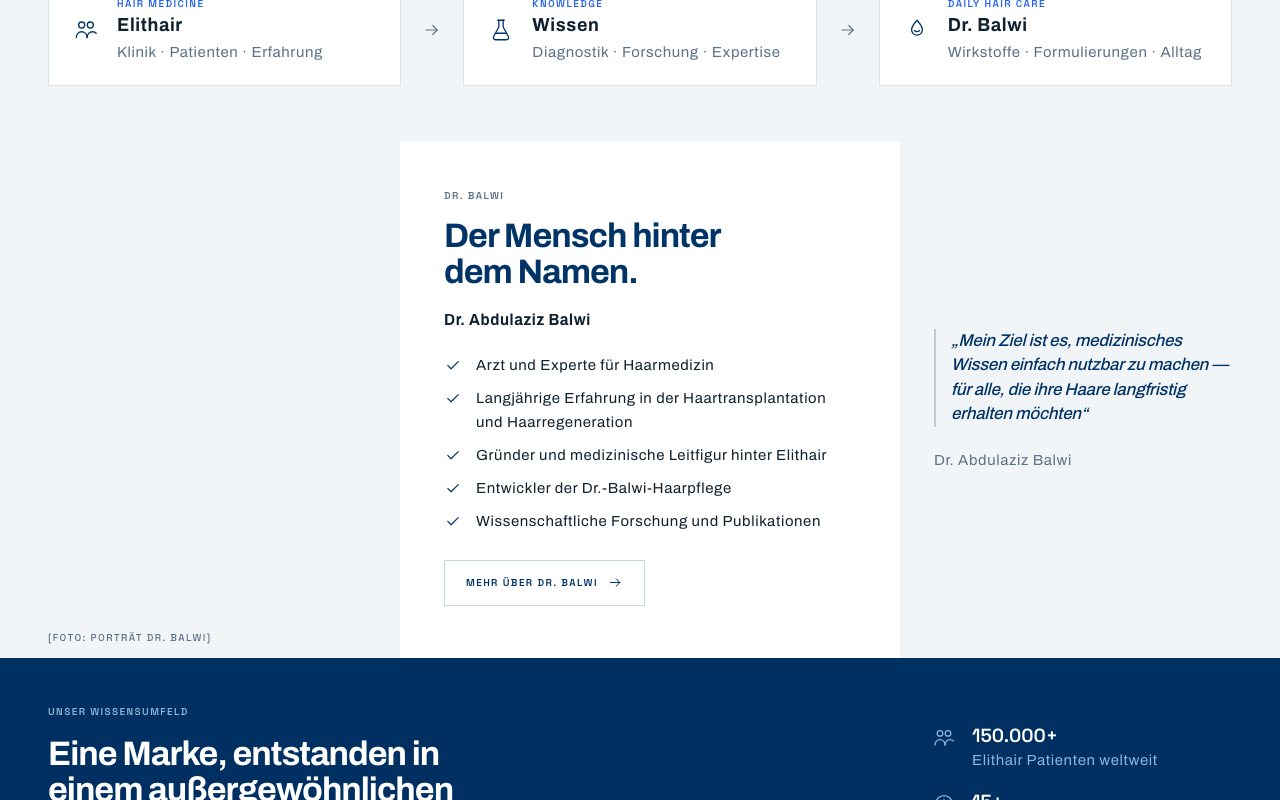The width and height of the screenshot is (1280, 800).
Task: Click text Wissenschaftliche Forschung und Publikationen
Action: [648, 522]
